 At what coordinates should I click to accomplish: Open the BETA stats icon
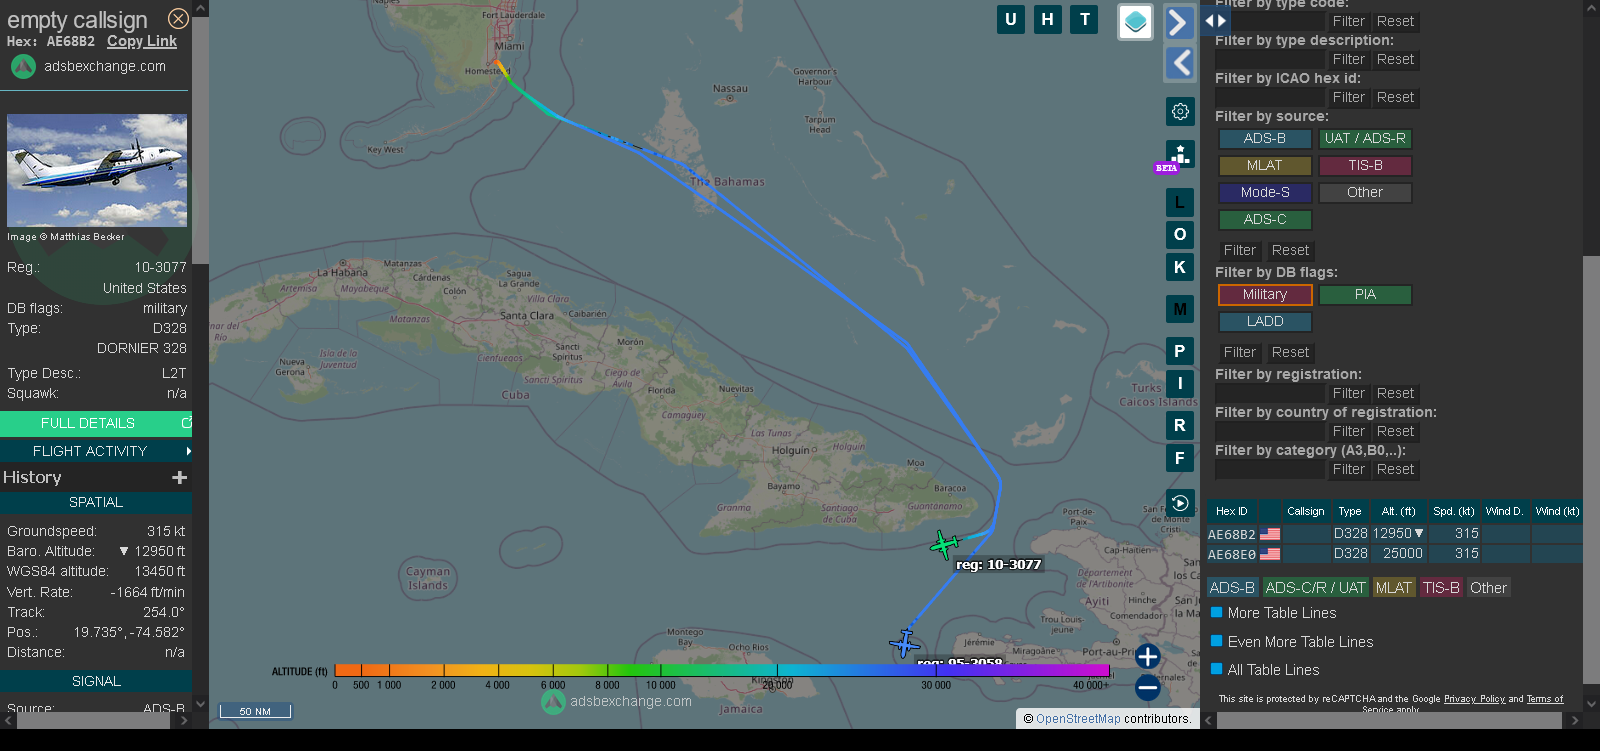coord(1180,154)
